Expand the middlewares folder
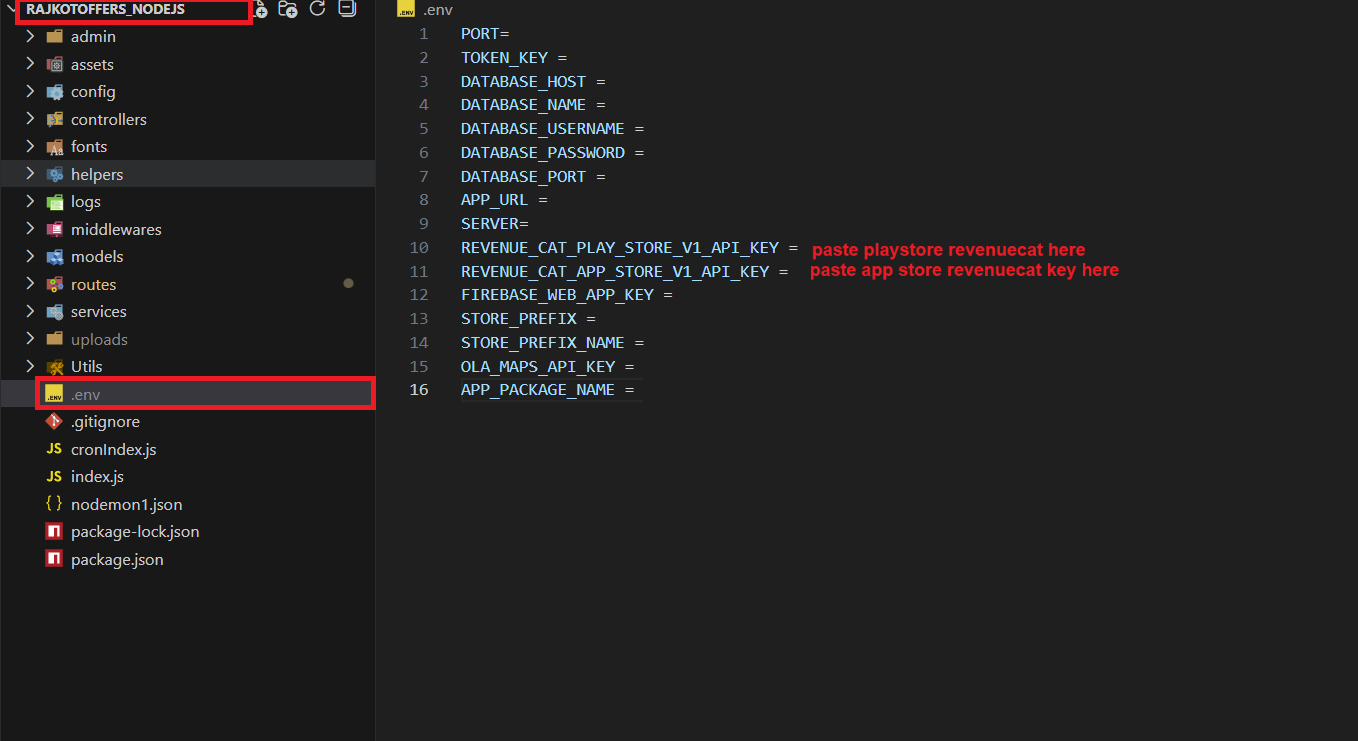1358x741 pixels. coord(115,229)
